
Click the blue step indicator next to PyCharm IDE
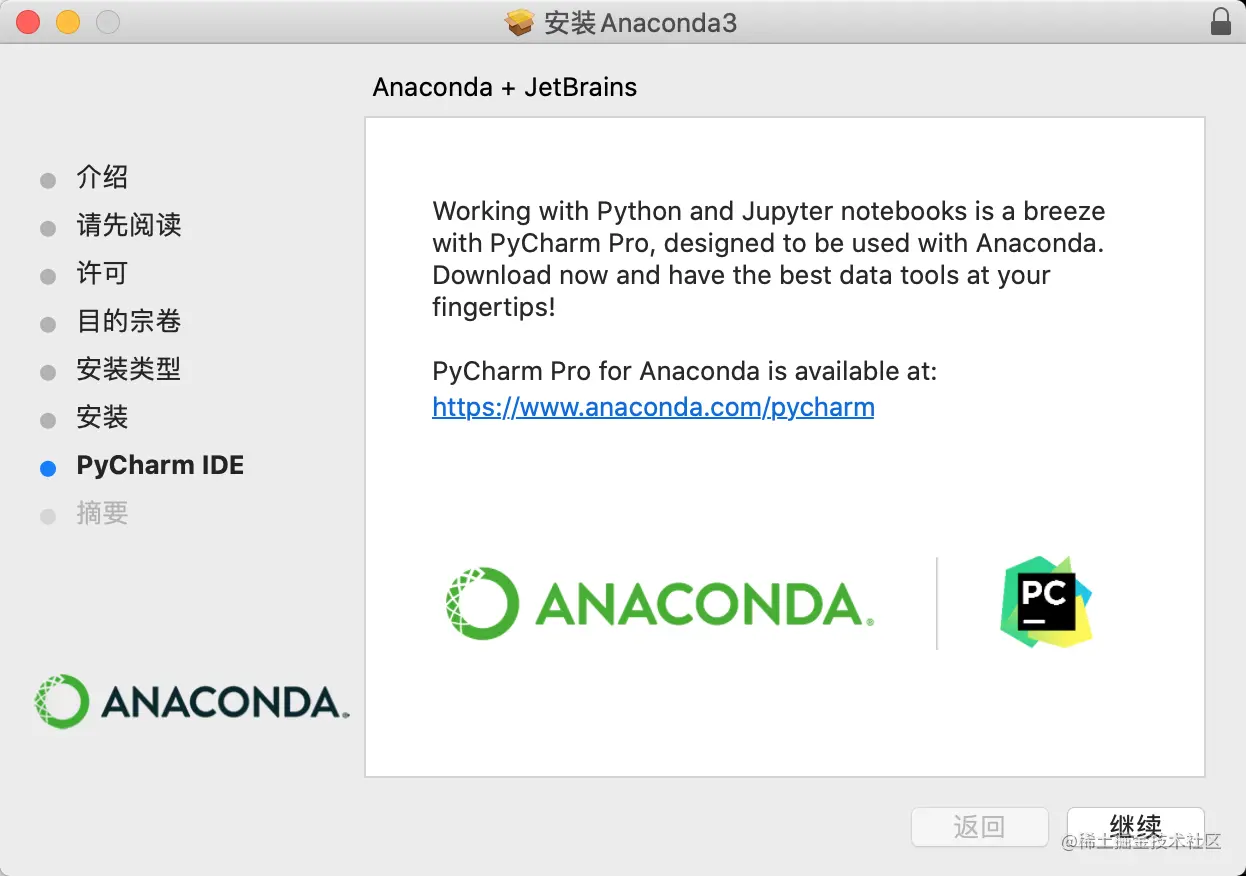(47, 466)
